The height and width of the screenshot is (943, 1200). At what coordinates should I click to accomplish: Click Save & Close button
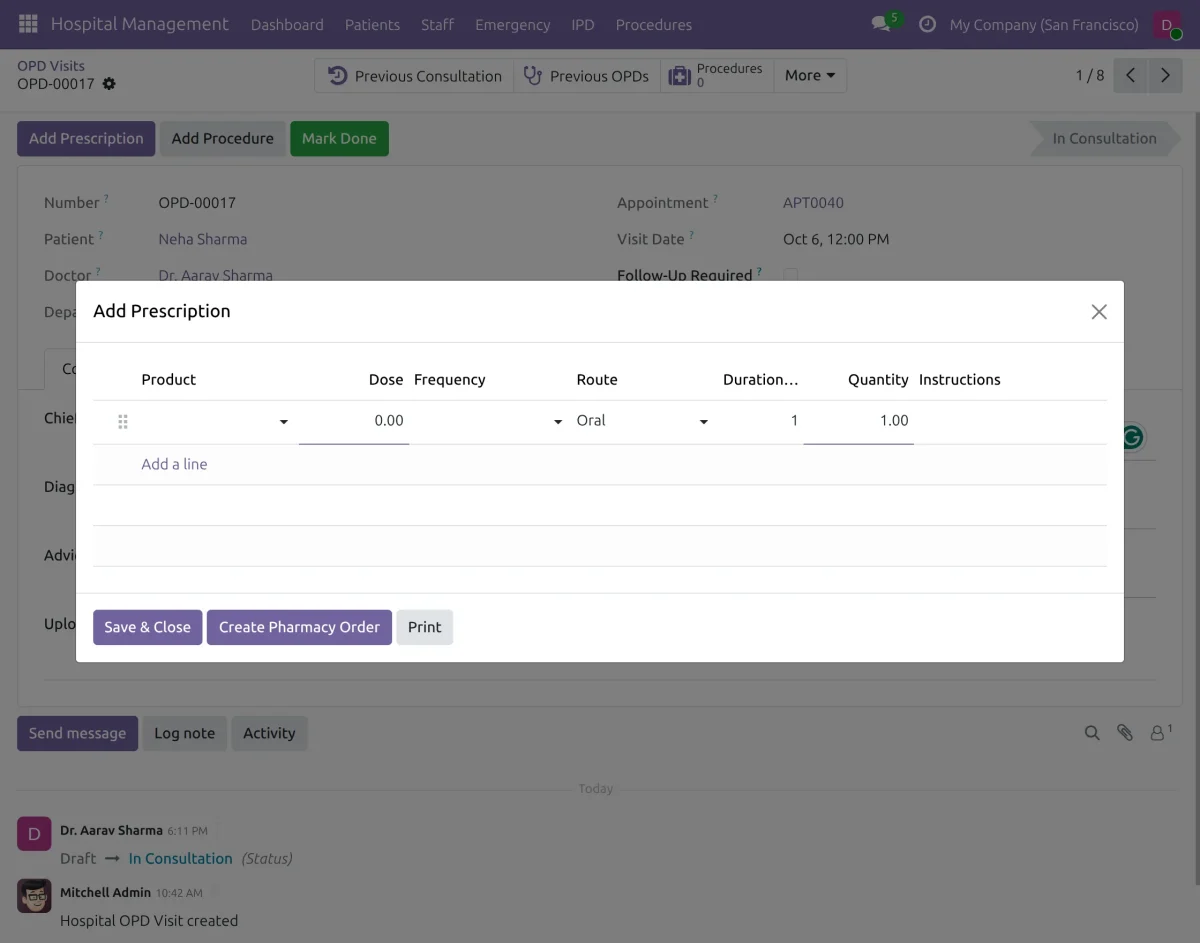148,627
